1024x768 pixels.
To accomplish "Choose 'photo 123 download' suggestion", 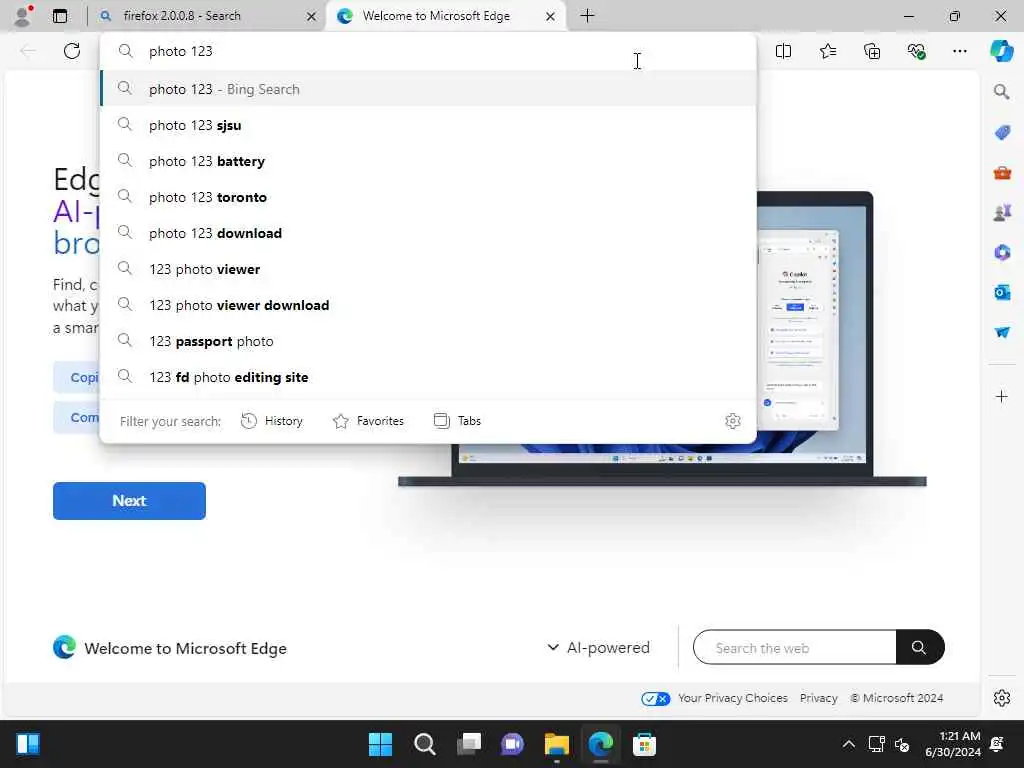I will [x=428, y=232].
